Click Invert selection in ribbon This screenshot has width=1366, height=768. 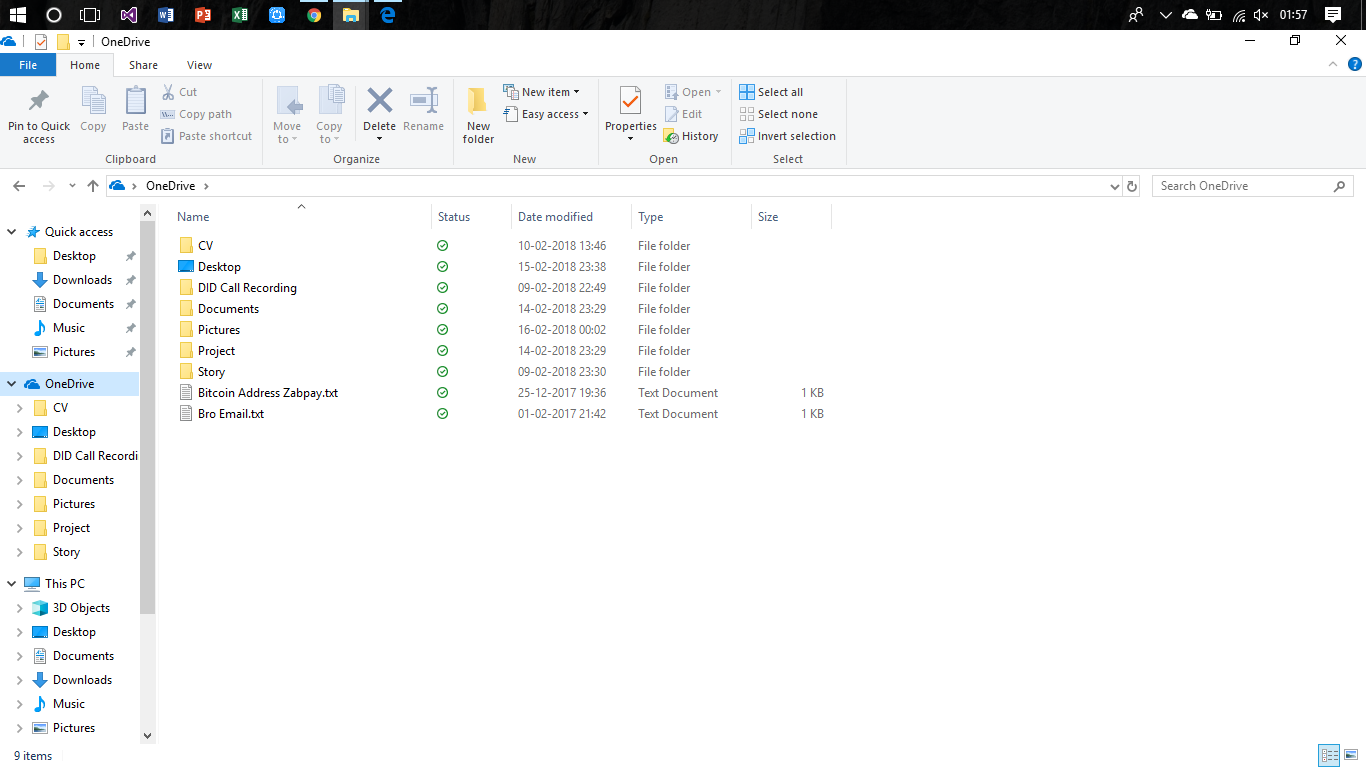point(787,136)
